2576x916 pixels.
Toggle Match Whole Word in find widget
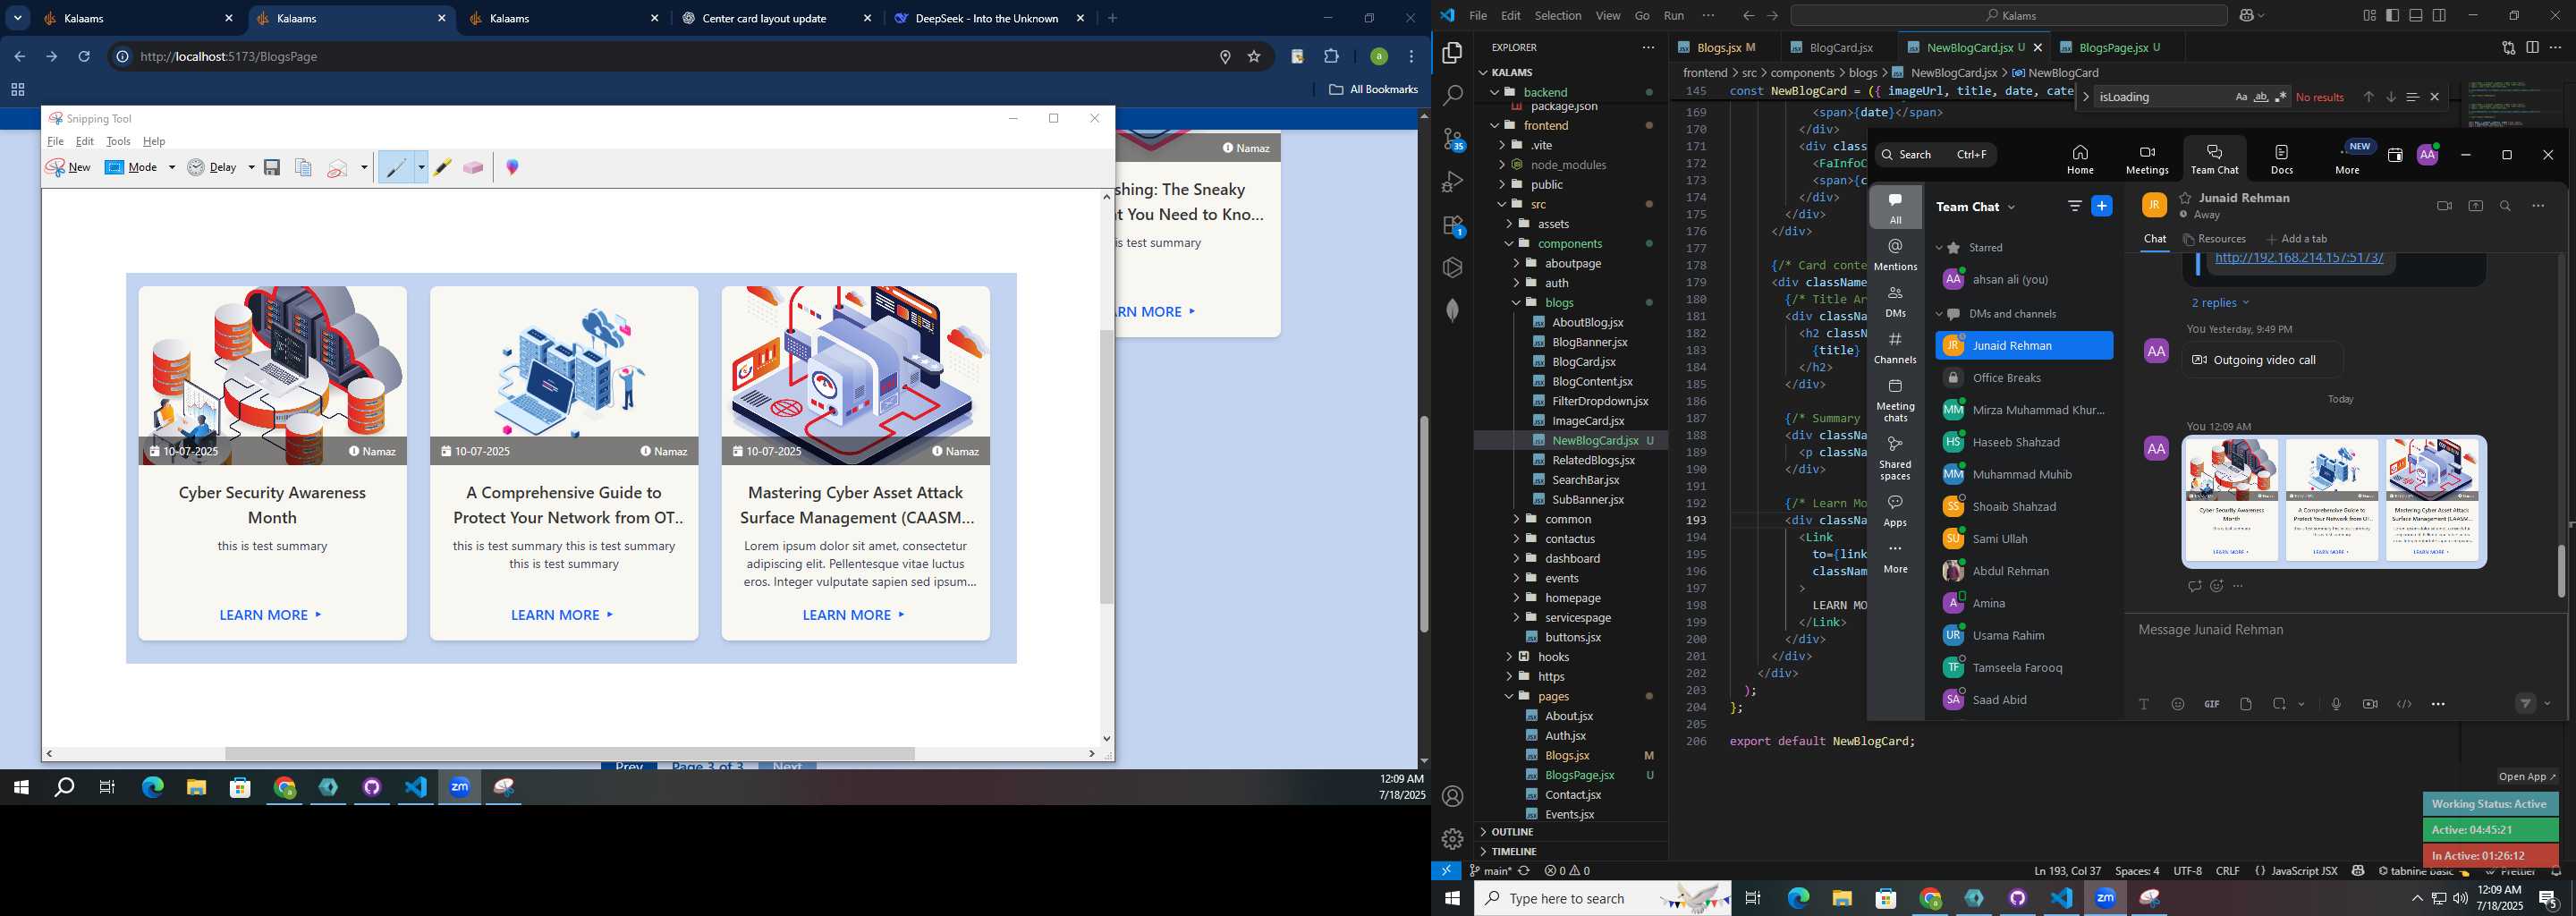point(2261,97)
